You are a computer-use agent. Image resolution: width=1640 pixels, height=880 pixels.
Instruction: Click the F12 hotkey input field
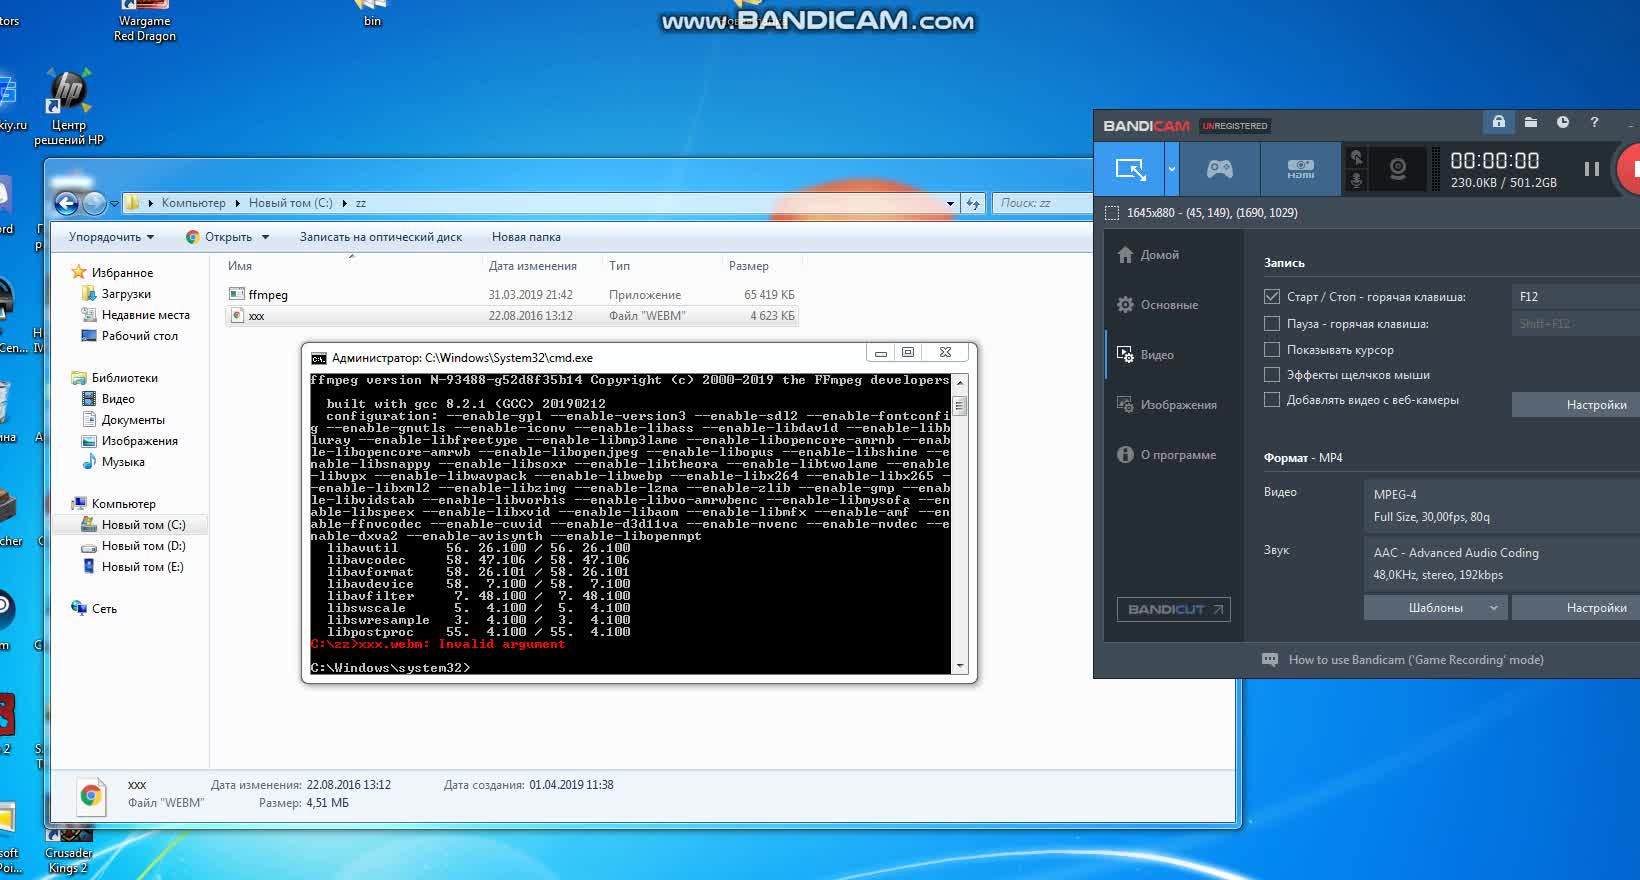(1576, 297)
